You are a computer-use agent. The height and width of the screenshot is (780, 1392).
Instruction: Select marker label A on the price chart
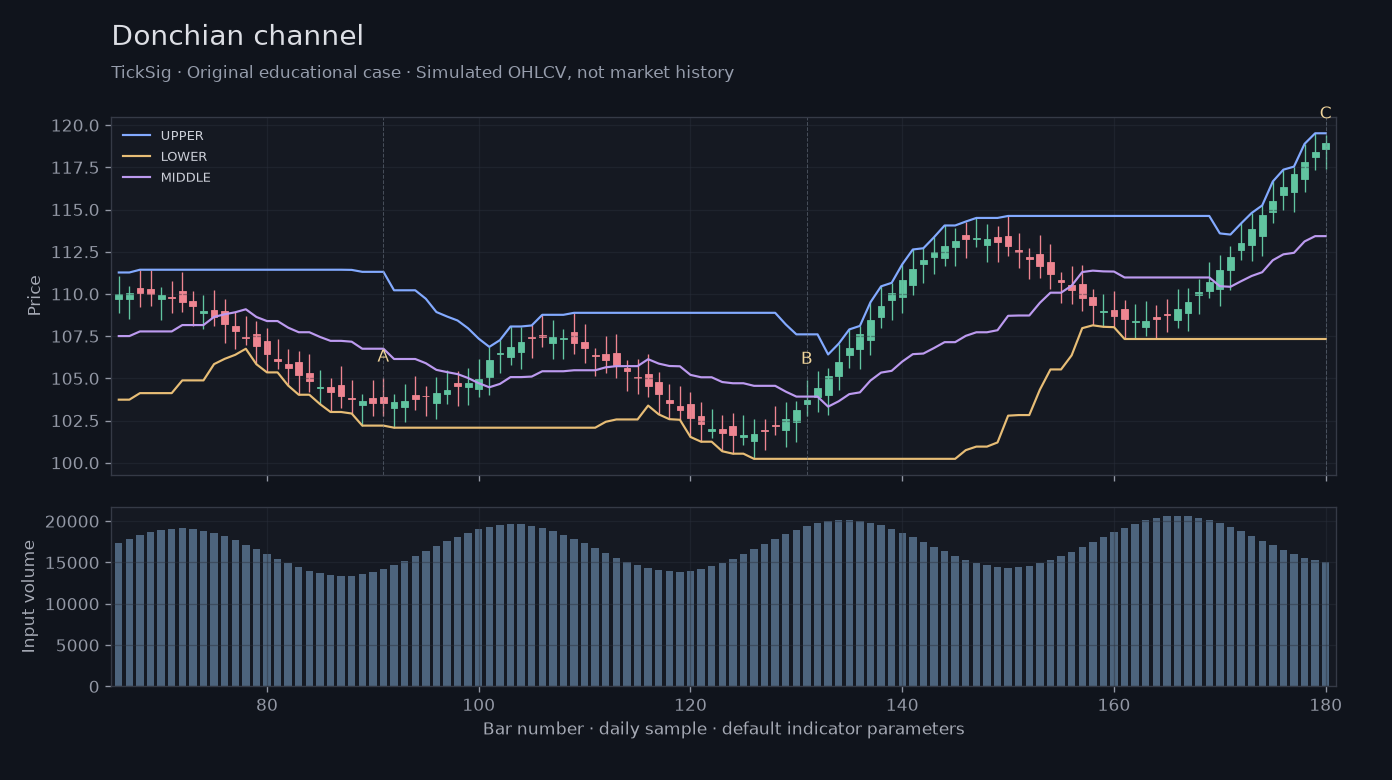383,357
